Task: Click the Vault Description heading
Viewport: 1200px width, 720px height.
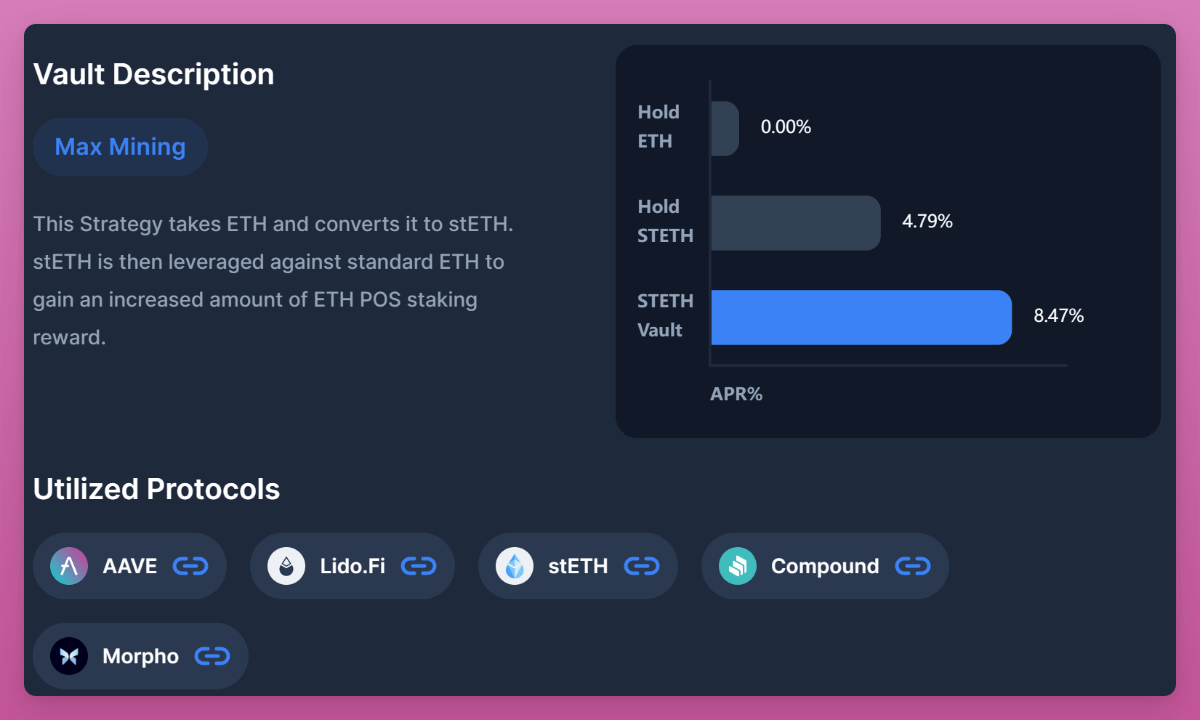Action: click(153, 74)
